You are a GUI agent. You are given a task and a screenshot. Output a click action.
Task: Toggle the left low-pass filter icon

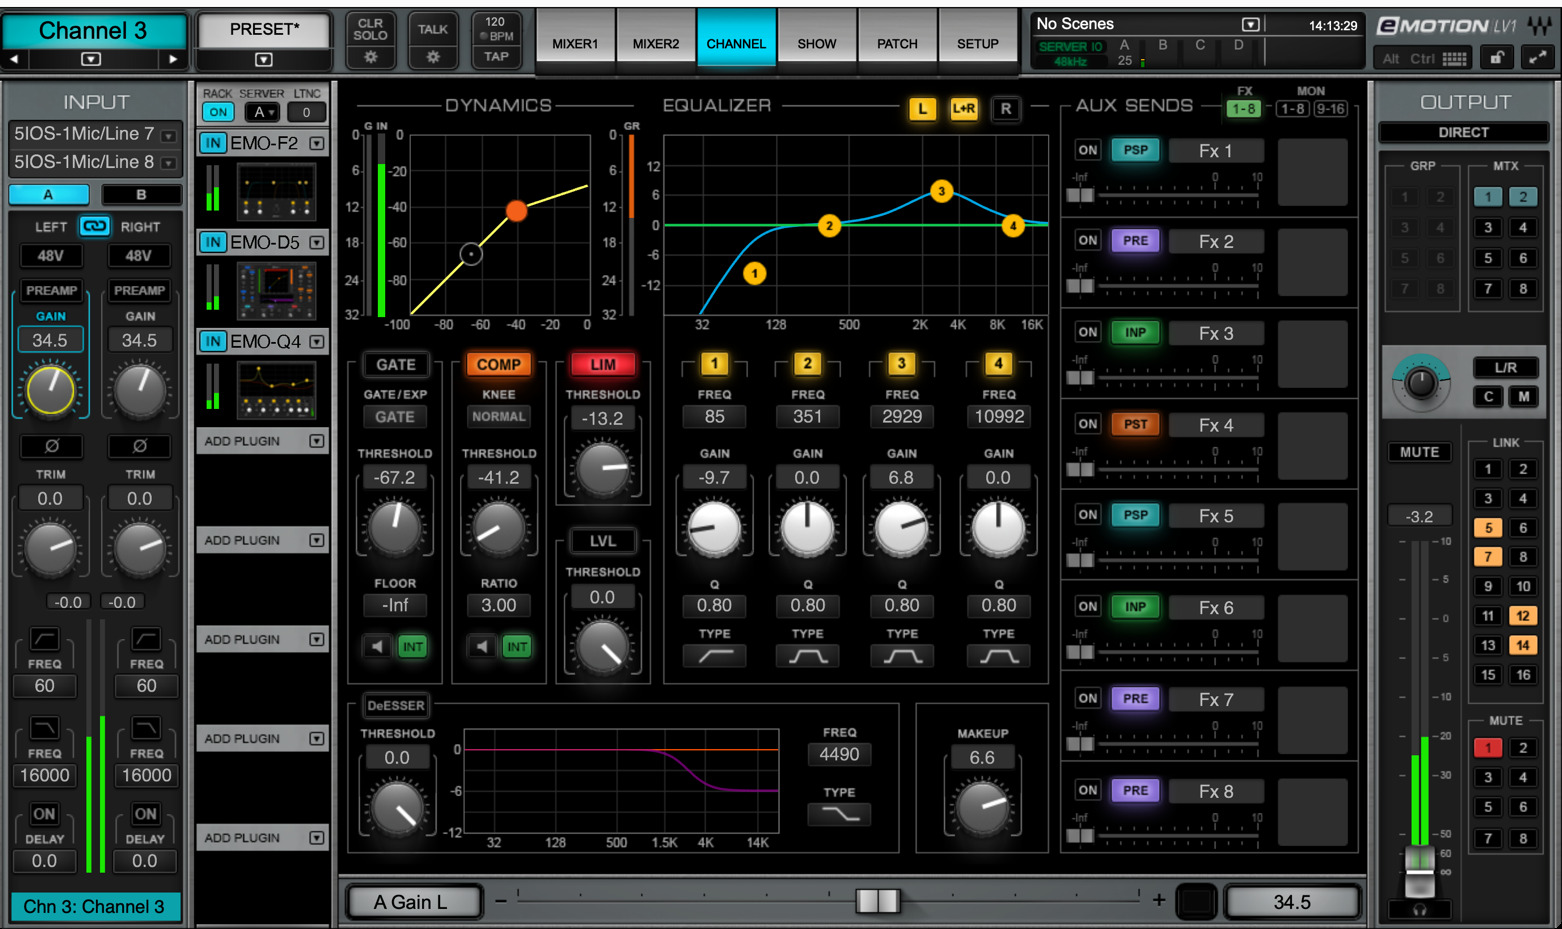45,727
